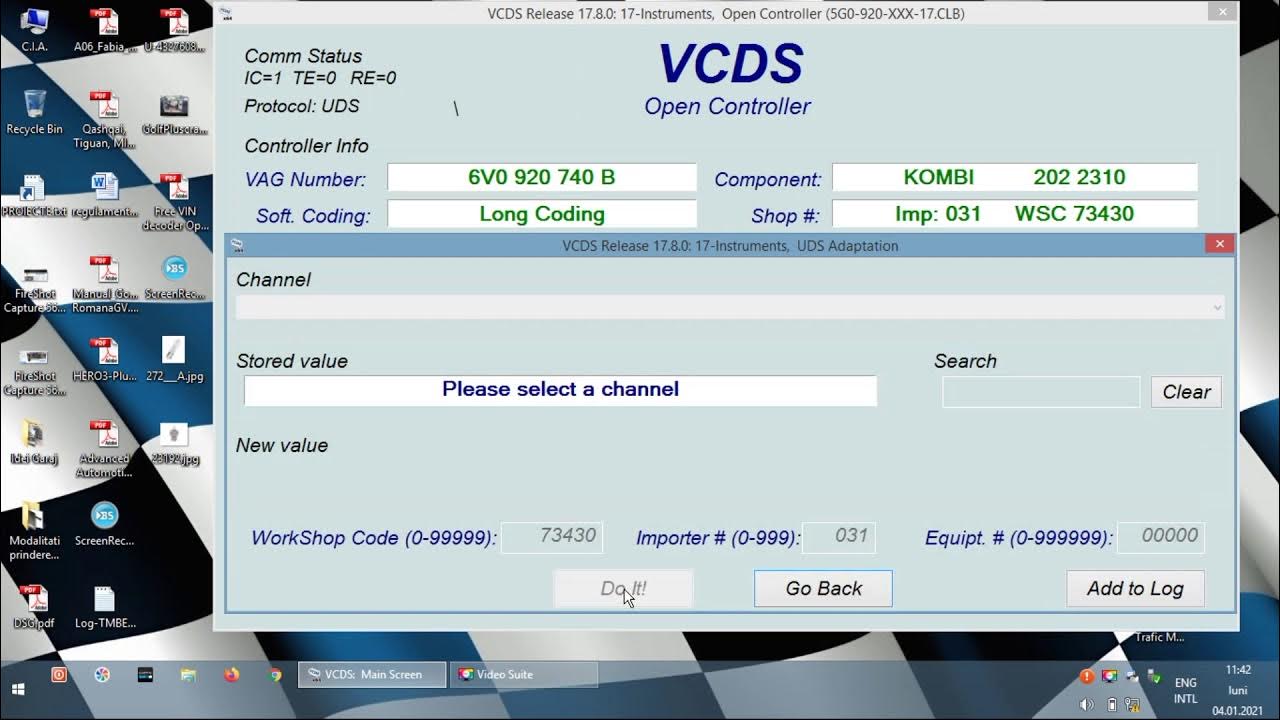Open the Modalitati prindere folder
This screenshot has width=1280, height=720.
34,530
